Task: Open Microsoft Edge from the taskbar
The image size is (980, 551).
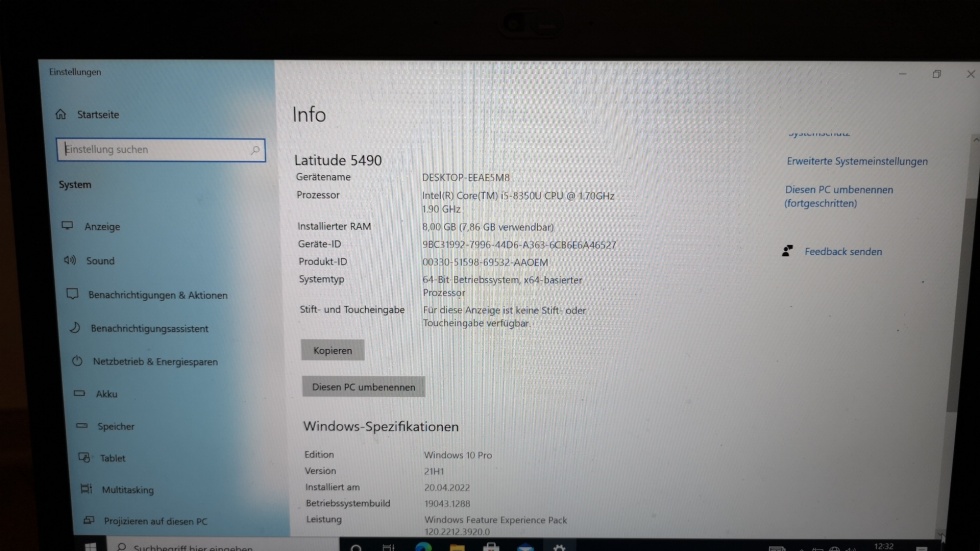Action: 423,547
